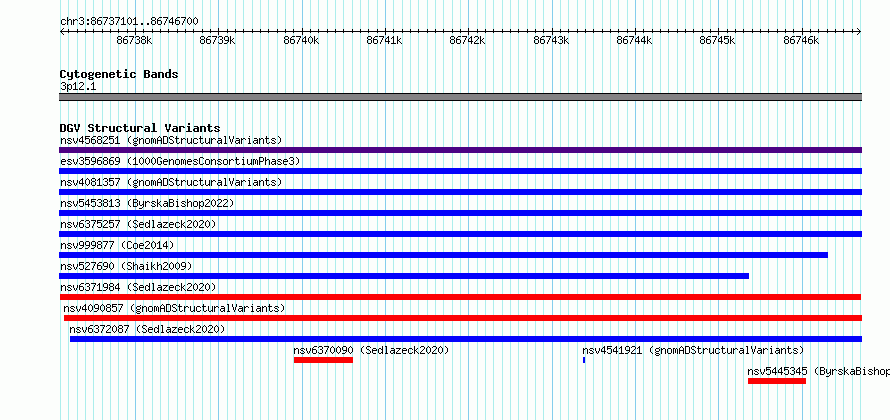
Task: Click the red nsv4090857 variant bar
Action: (463, 318)
